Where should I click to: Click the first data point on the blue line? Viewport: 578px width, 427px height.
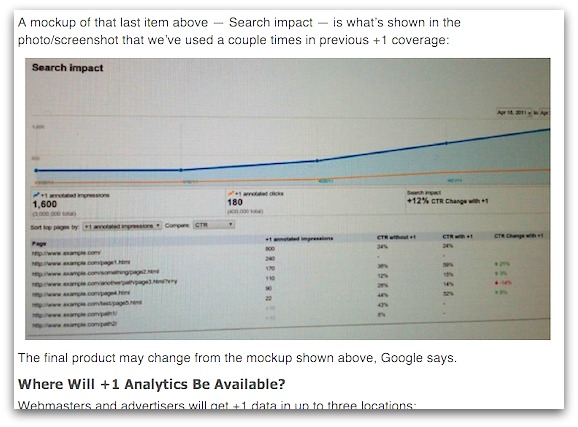[36, 170]
